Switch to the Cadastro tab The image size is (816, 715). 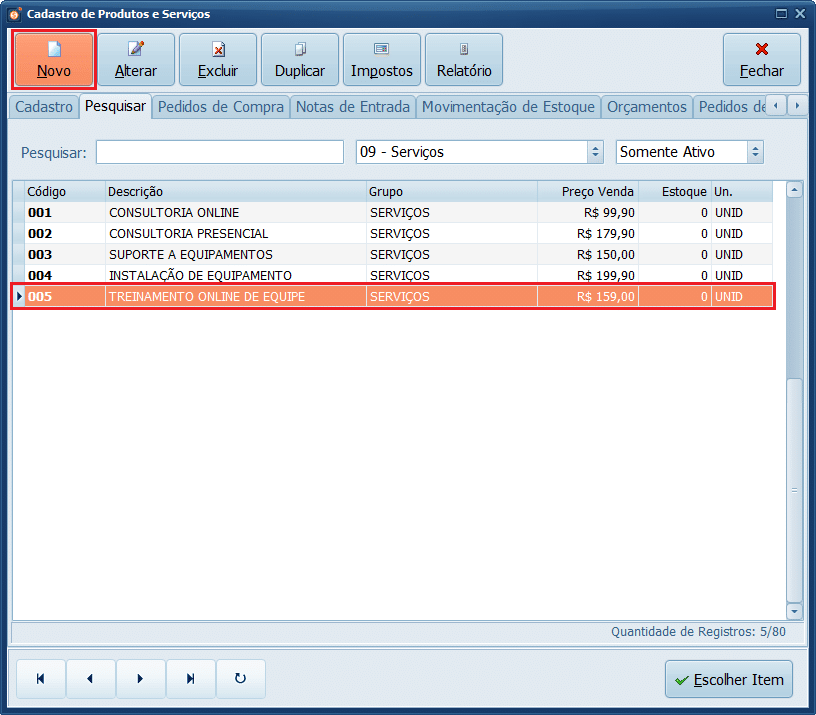coord(44,107)
